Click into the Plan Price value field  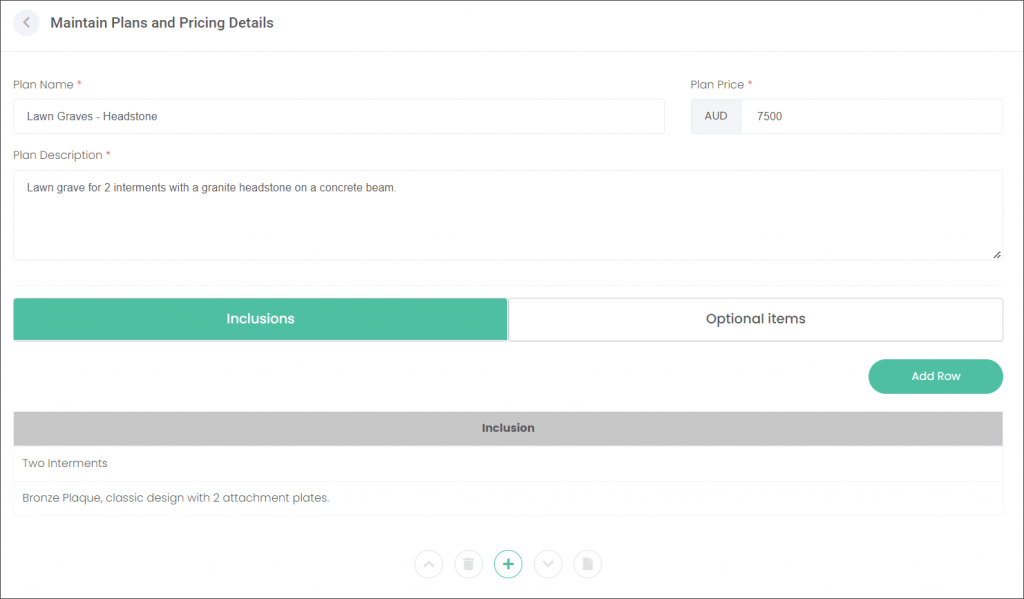point(872,116)
